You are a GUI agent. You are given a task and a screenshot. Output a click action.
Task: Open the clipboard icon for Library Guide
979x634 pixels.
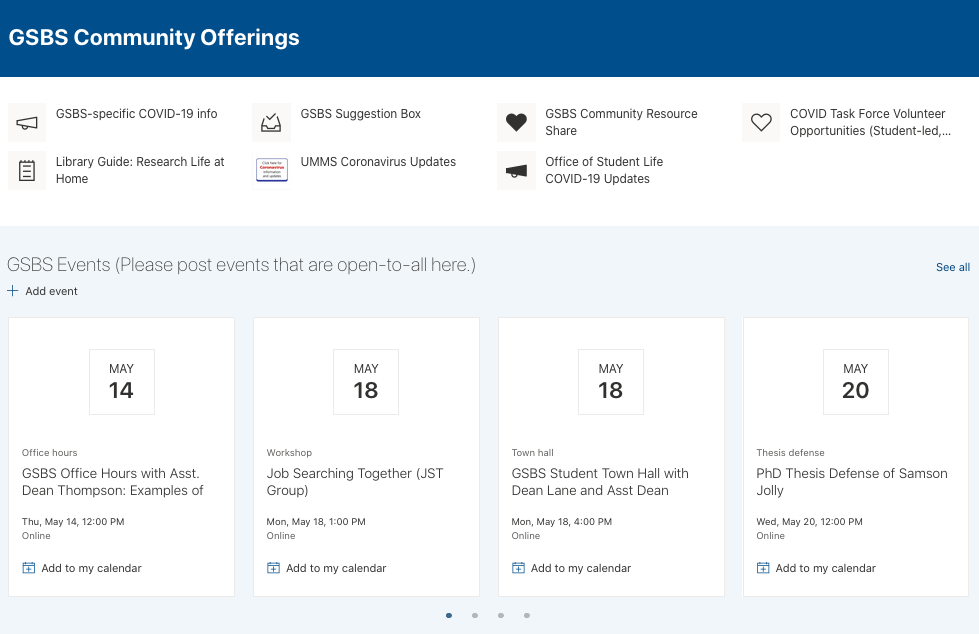point(27,171)
